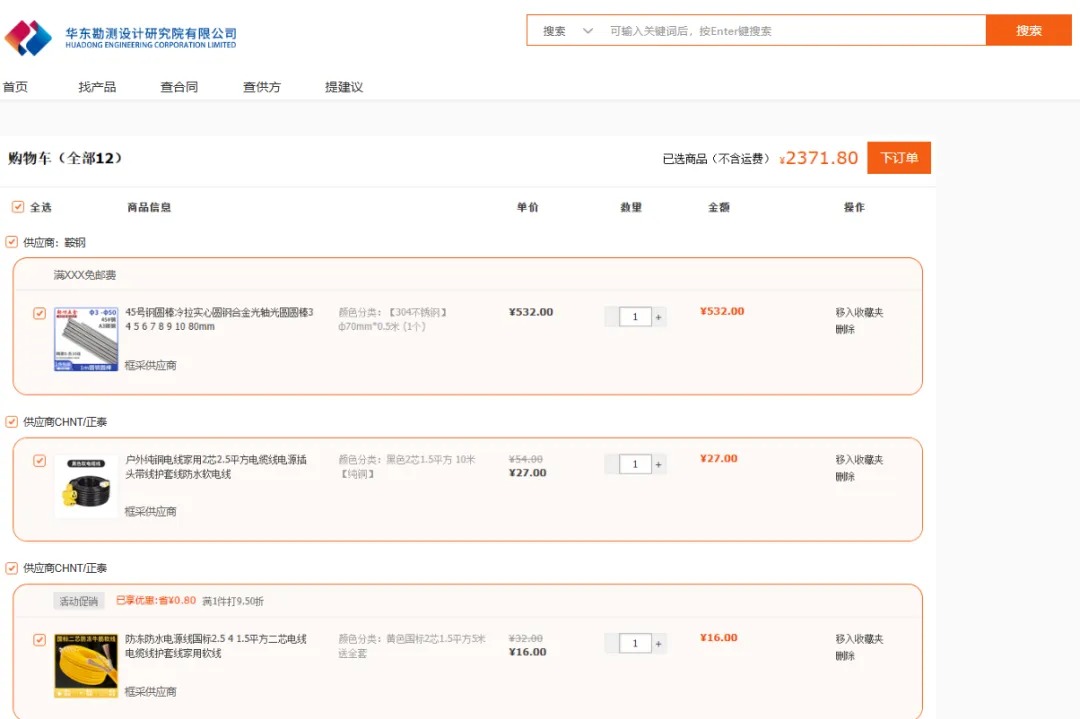1080x719 pixels.
Task: Open the 提建议 menu item
Action: pyautogui.click(x=344, y=87)
